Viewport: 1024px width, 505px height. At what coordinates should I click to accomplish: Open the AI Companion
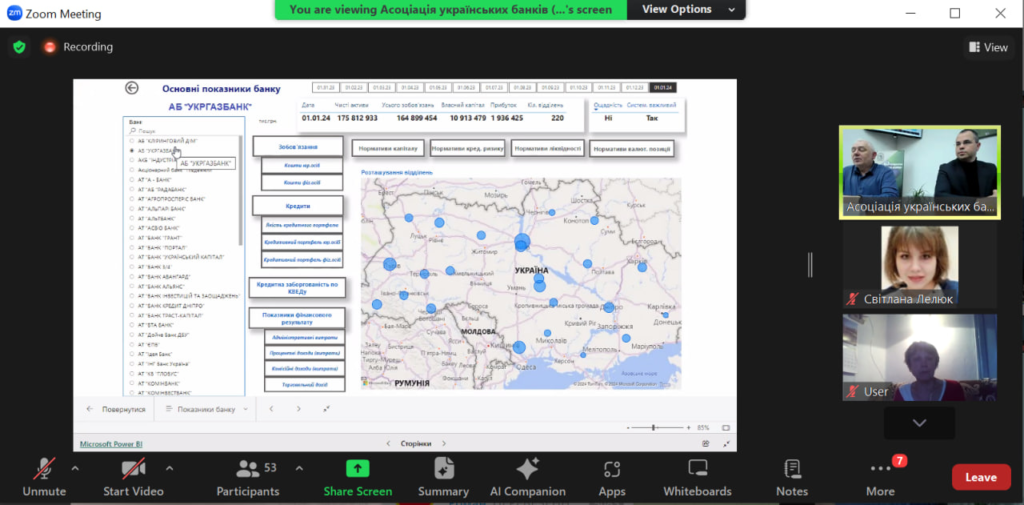(528, 478)
